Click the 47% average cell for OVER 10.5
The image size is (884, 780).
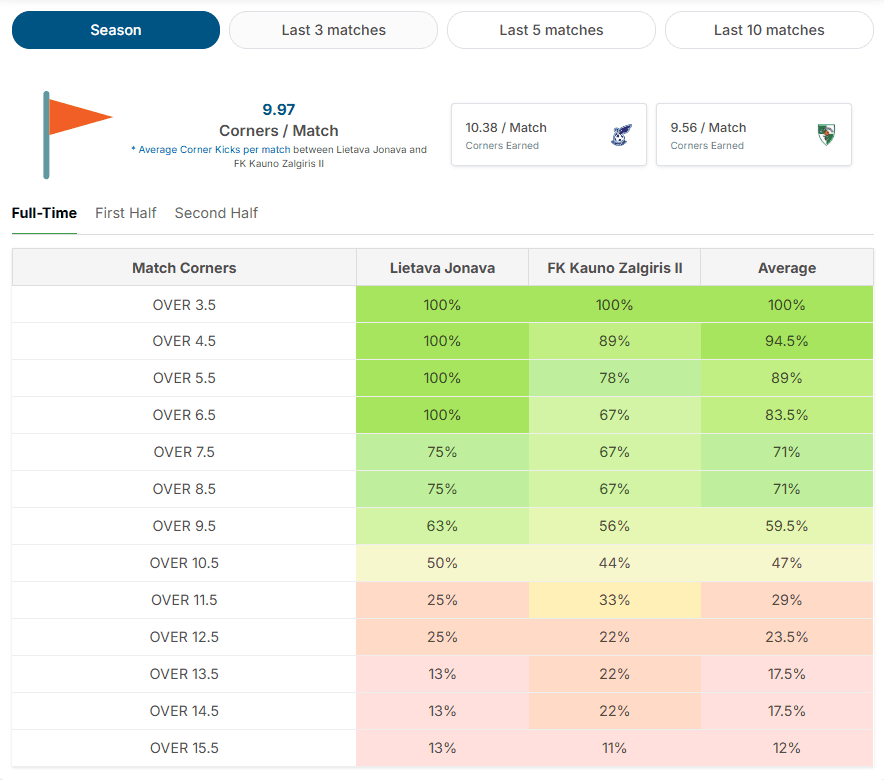point(787,563)
